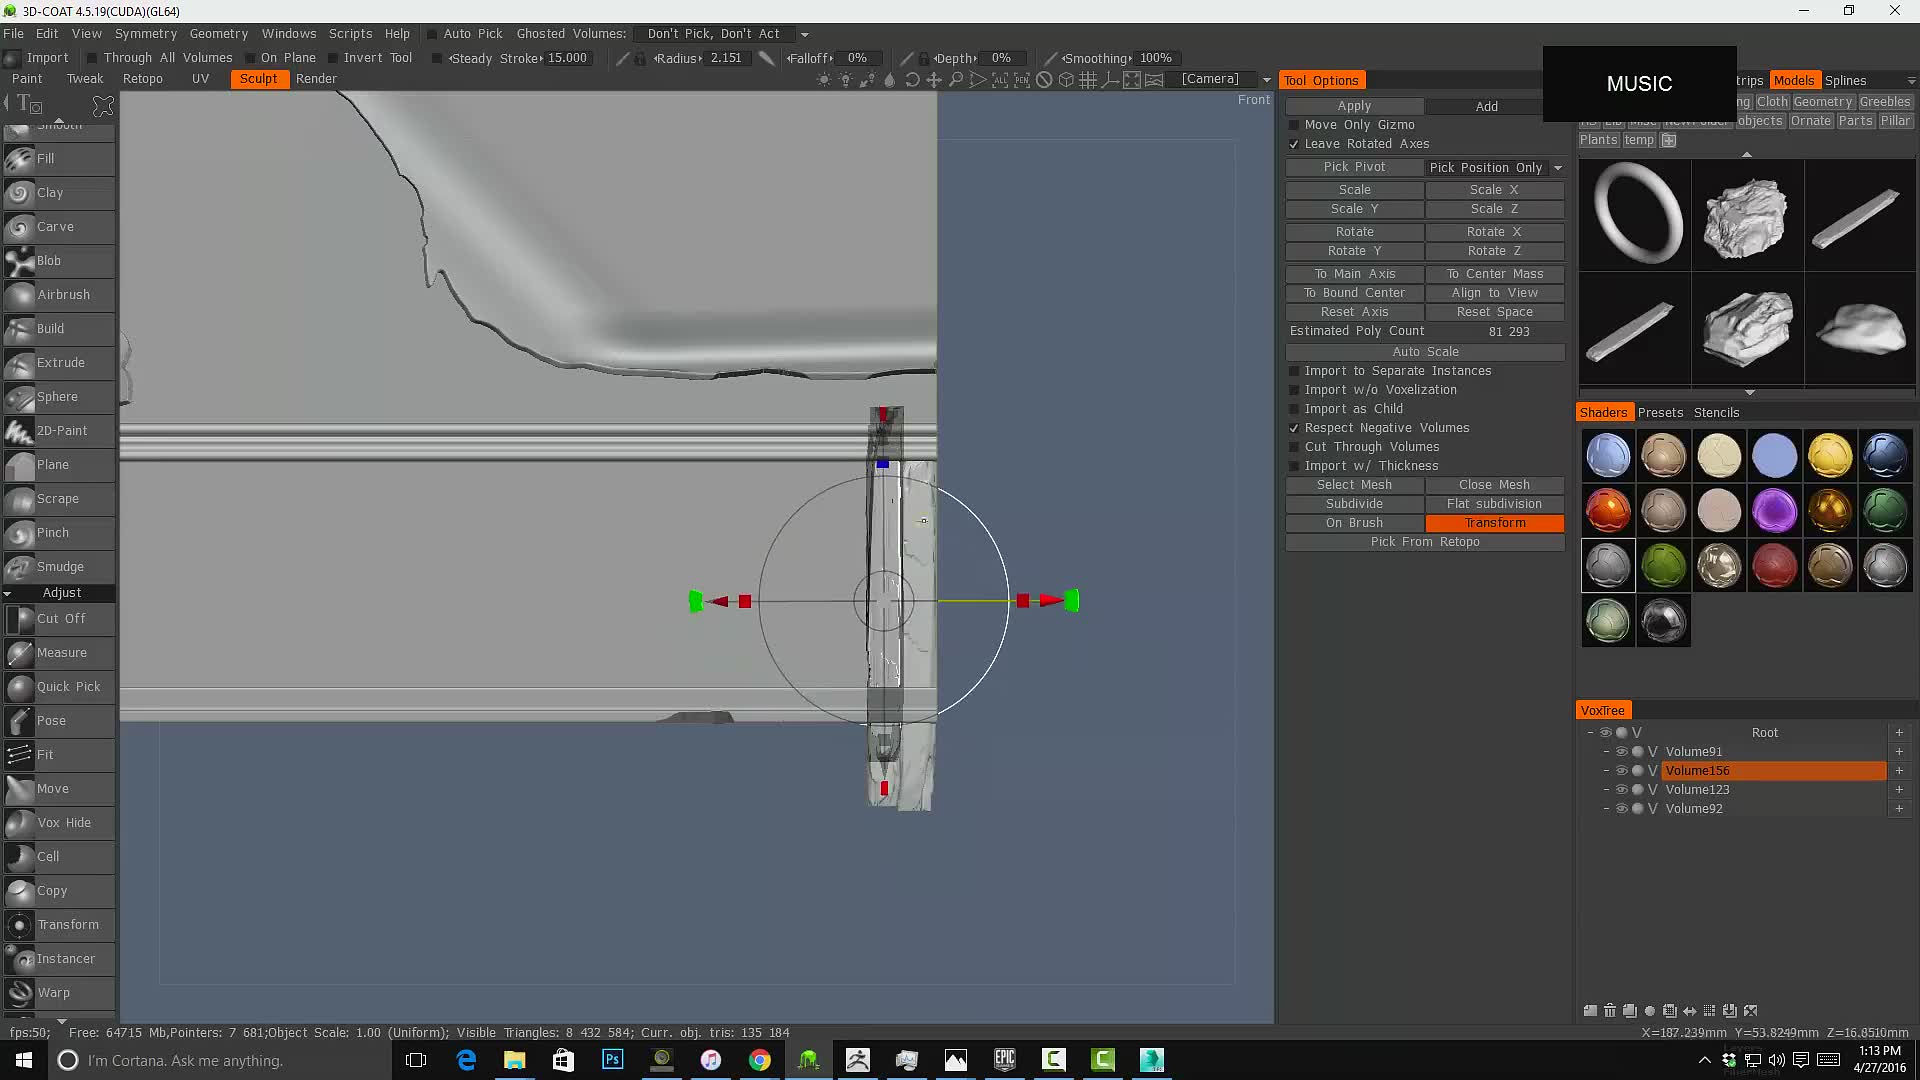Viewport: 1920px width, 1080px height.
Task: Select the Smudge sculpting tool
Action: pos(59,566)
